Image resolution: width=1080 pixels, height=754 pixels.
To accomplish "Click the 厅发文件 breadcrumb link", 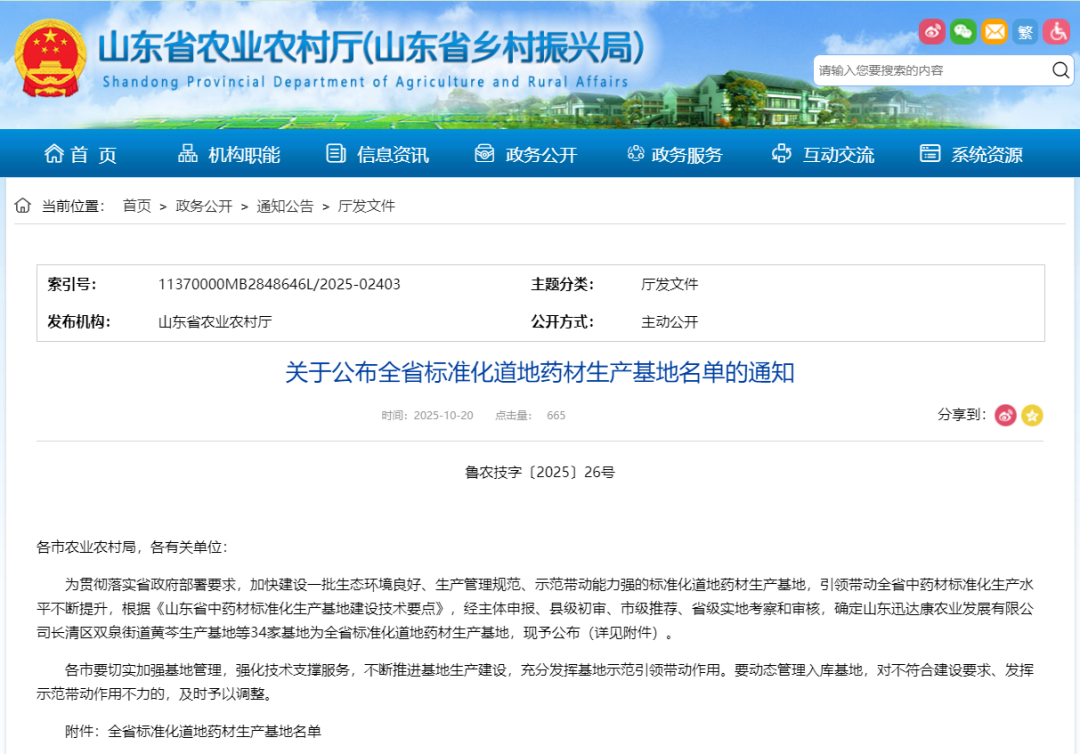I will [366, 206].
